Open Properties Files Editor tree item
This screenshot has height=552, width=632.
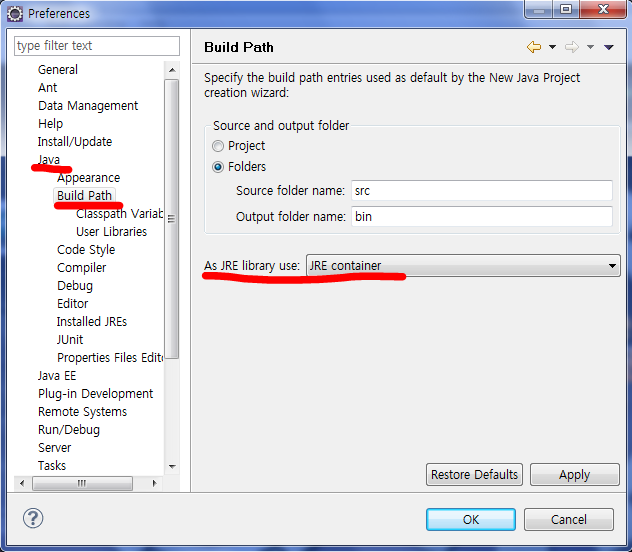(110, 358)
